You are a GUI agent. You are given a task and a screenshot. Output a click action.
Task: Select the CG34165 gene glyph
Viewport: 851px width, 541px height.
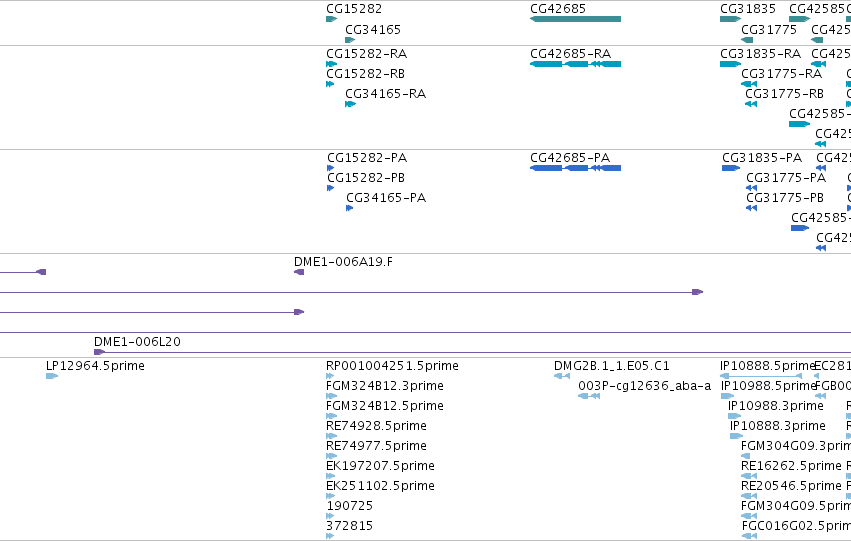click(350, 40)
